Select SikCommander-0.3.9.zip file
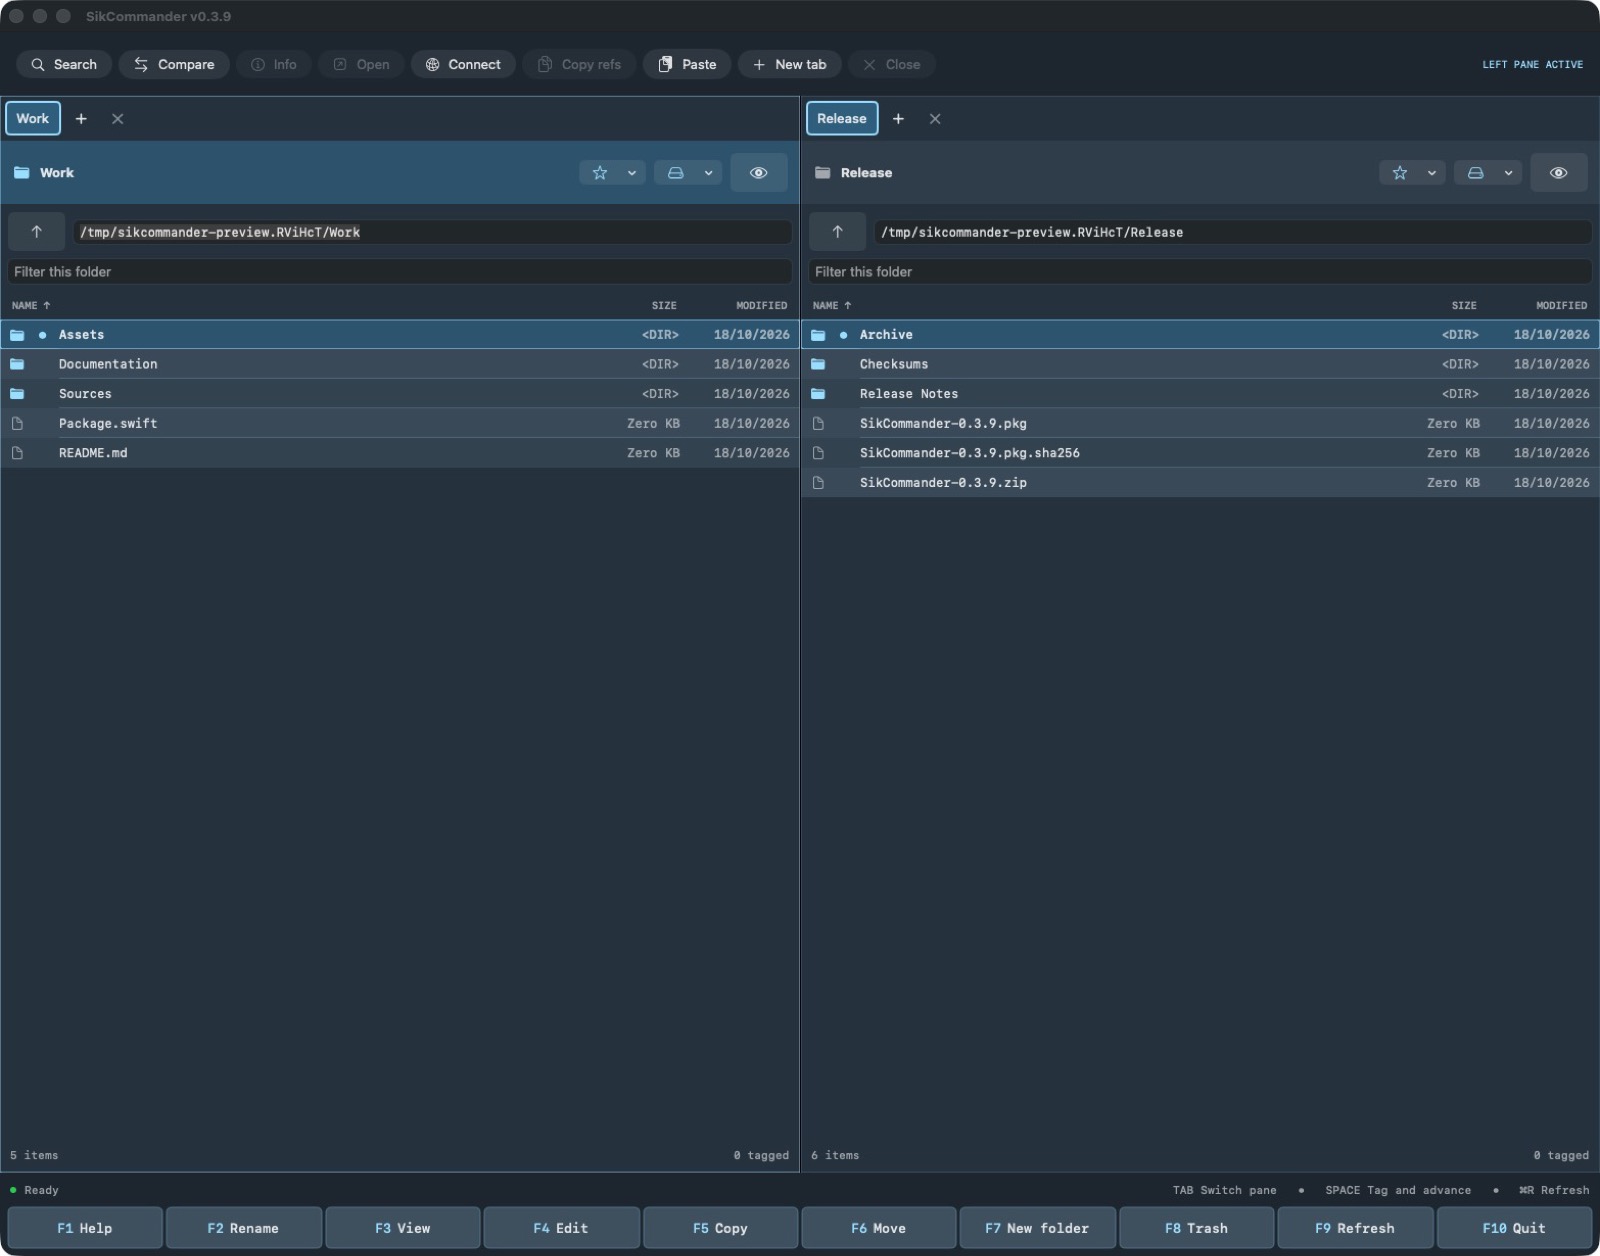Image resolution: width=1600 pixels, height=1256 pixels. [1200, 482]
